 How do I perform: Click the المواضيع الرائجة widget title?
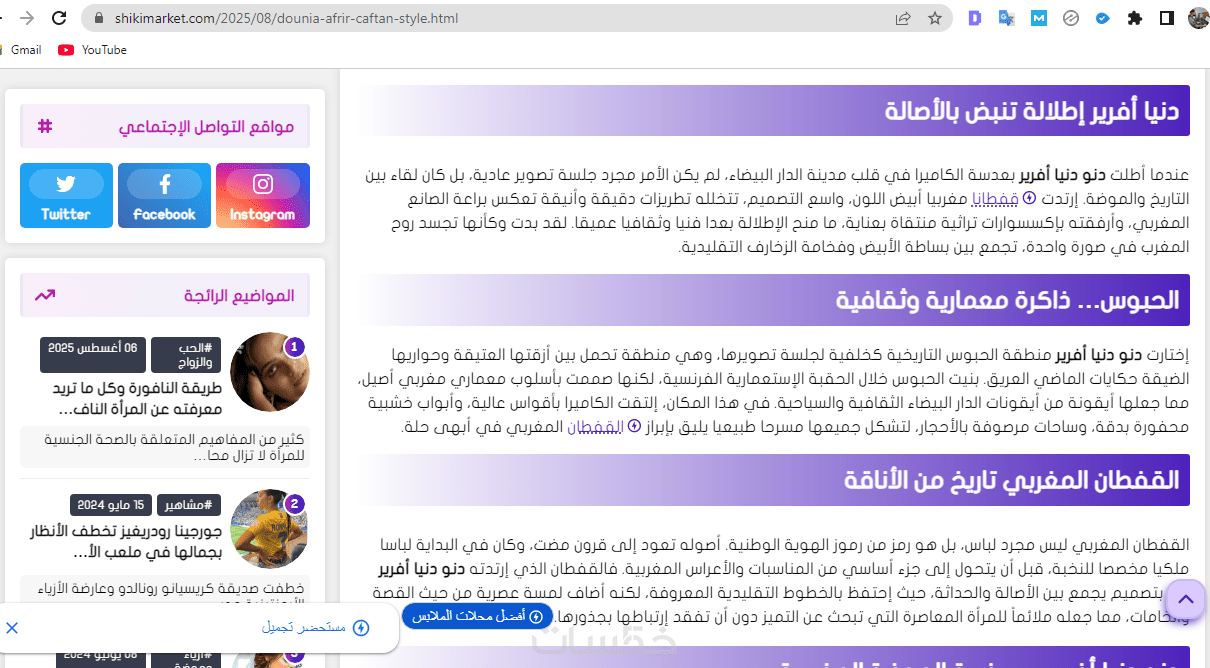[239, 296]
